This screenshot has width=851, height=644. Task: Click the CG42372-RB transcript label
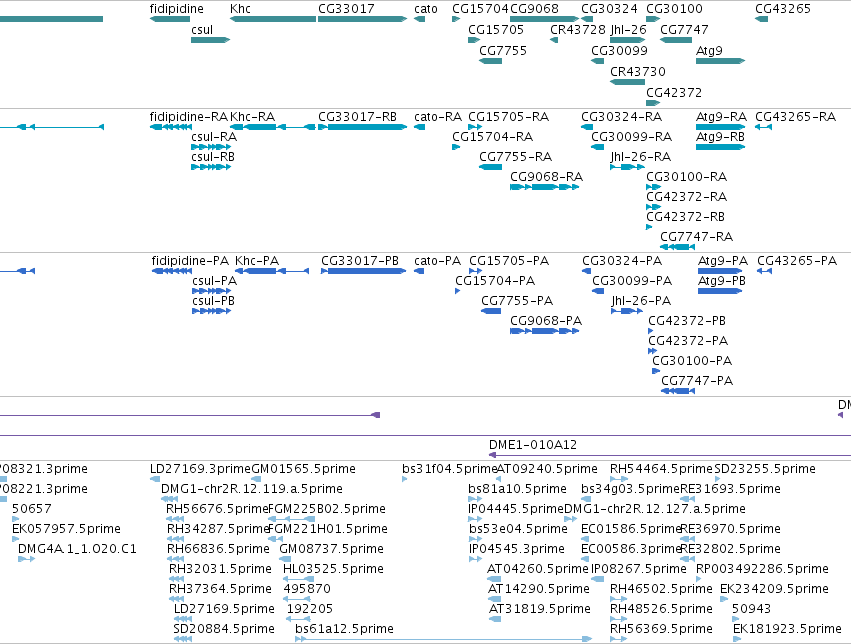685,217
